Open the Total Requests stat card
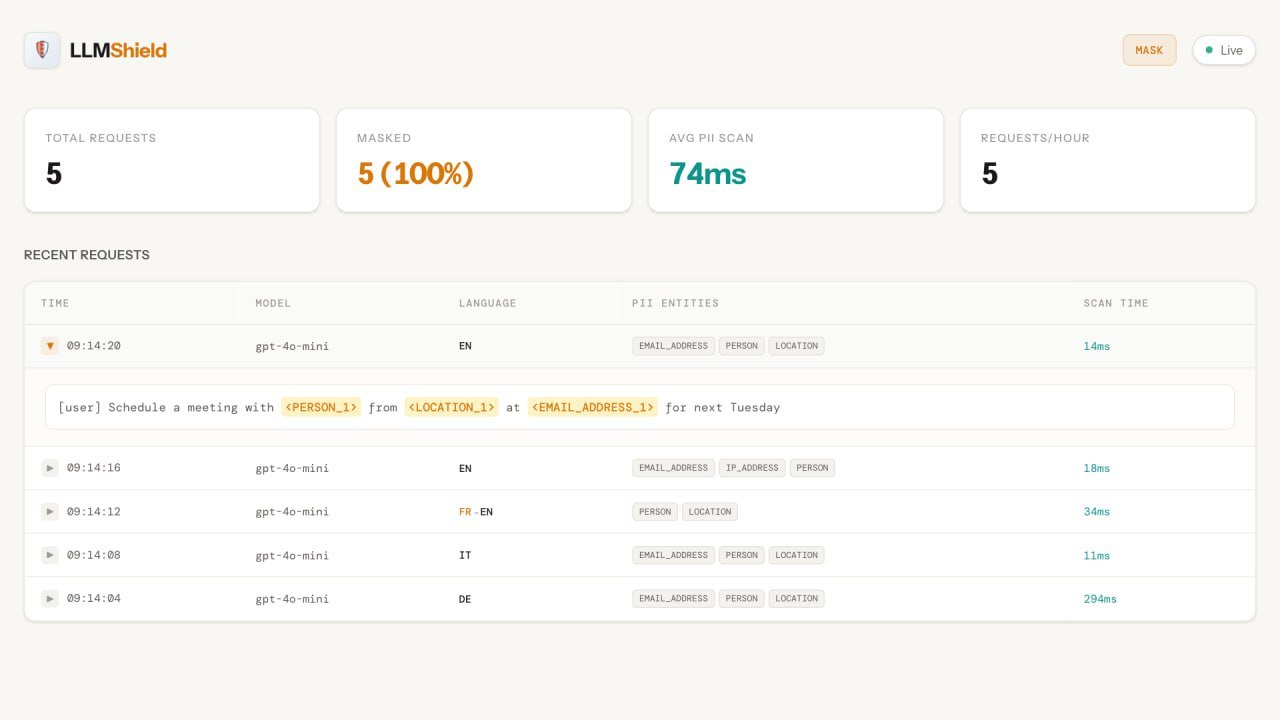The width and height of the screenshot is (1280, 720). (x=172, y=160)
